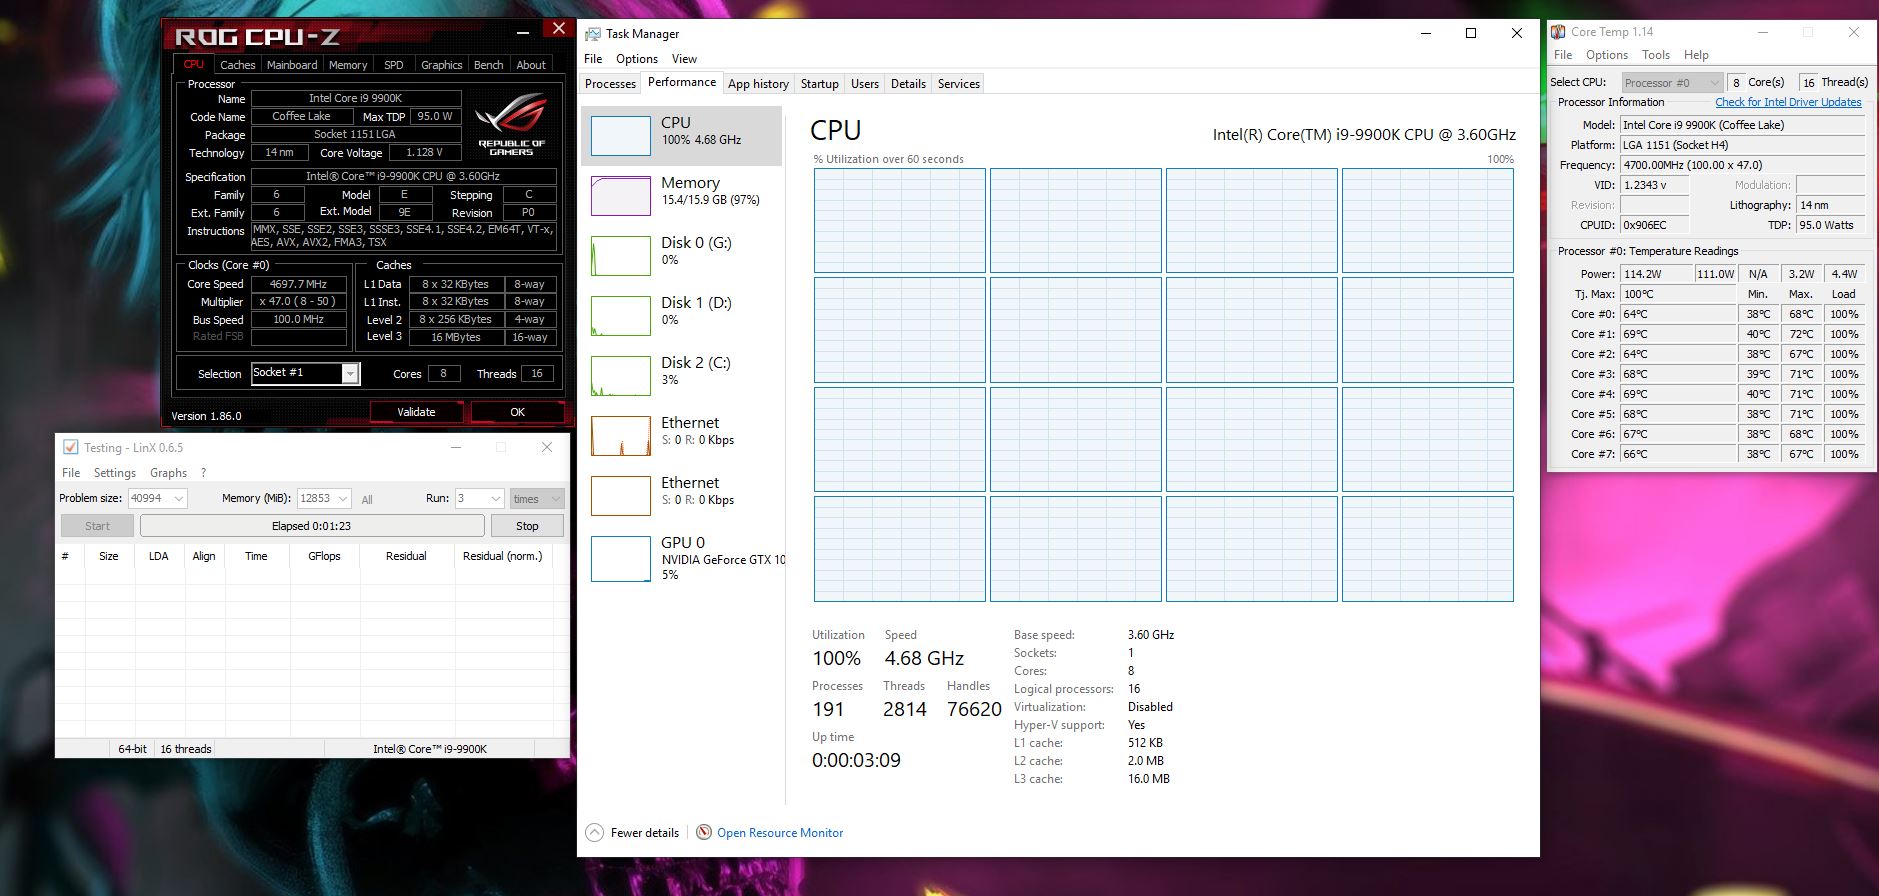Switch to the Processes tab in Task Manager

pyautogui.click(x=610, y=84)
